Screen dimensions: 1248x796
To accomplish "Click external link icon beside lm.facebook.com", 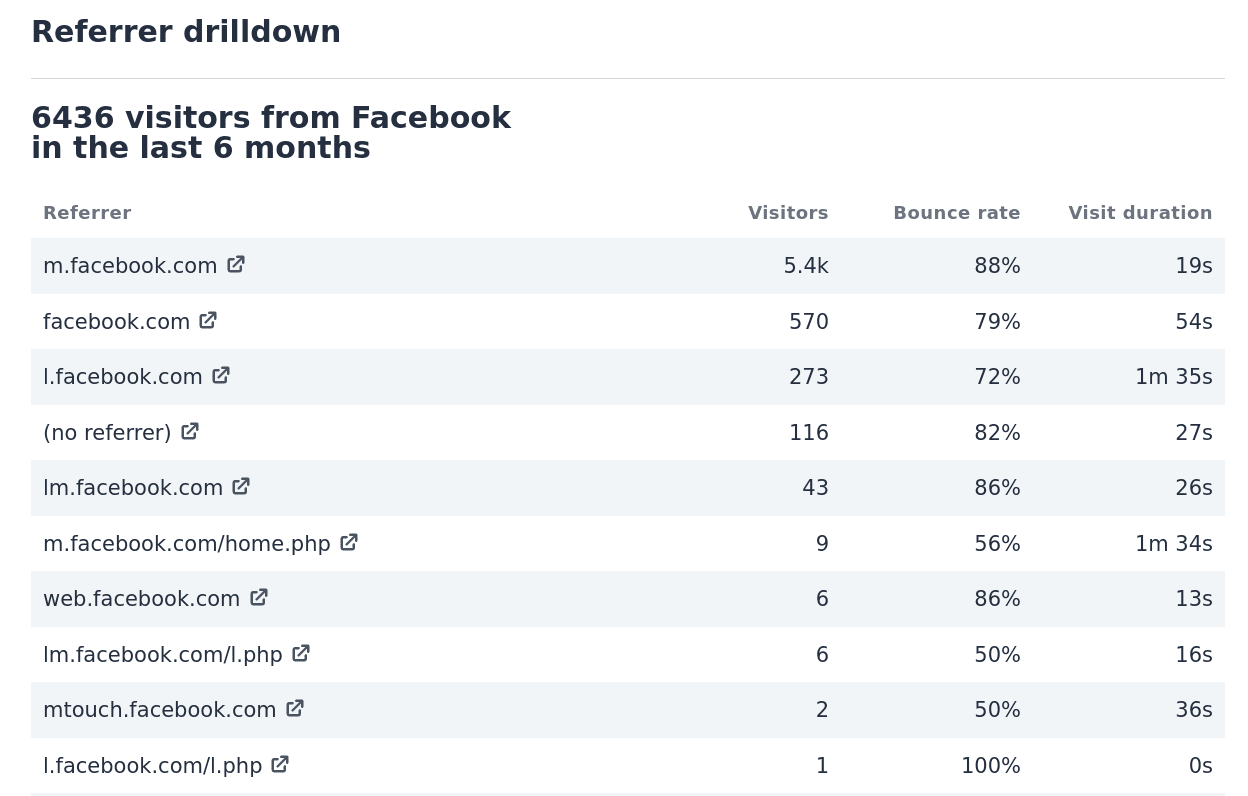I will 241,487.
